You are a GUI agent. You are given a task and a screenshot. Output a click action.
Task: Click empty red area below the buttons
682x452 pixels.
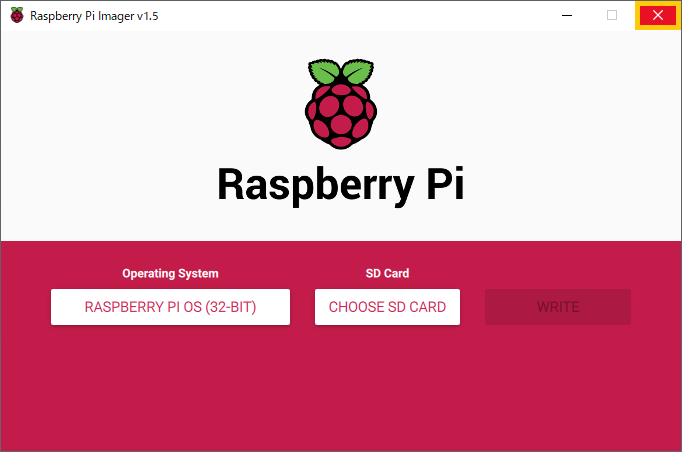coord(340,390)
